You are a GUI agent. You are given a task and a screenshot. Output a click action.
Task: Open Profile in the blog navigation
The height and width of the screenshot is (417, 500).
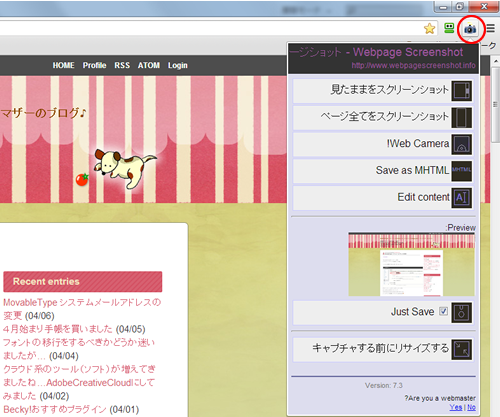[95, 65]
